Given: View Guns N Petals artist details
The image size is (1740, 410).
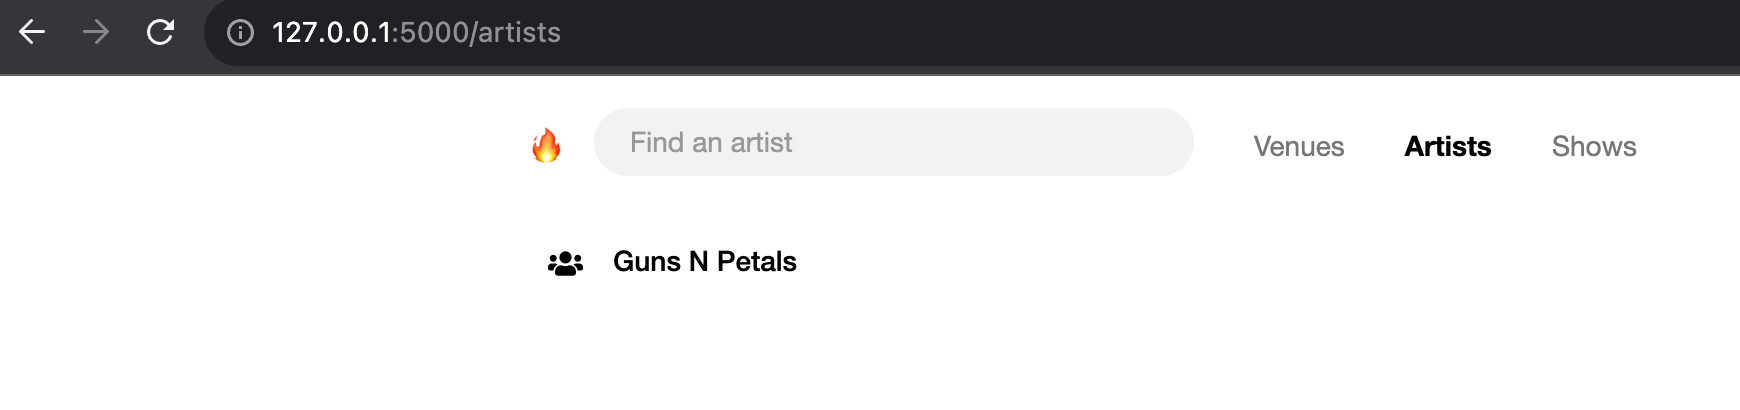Looking at the screenshot, I should (704, 262).
